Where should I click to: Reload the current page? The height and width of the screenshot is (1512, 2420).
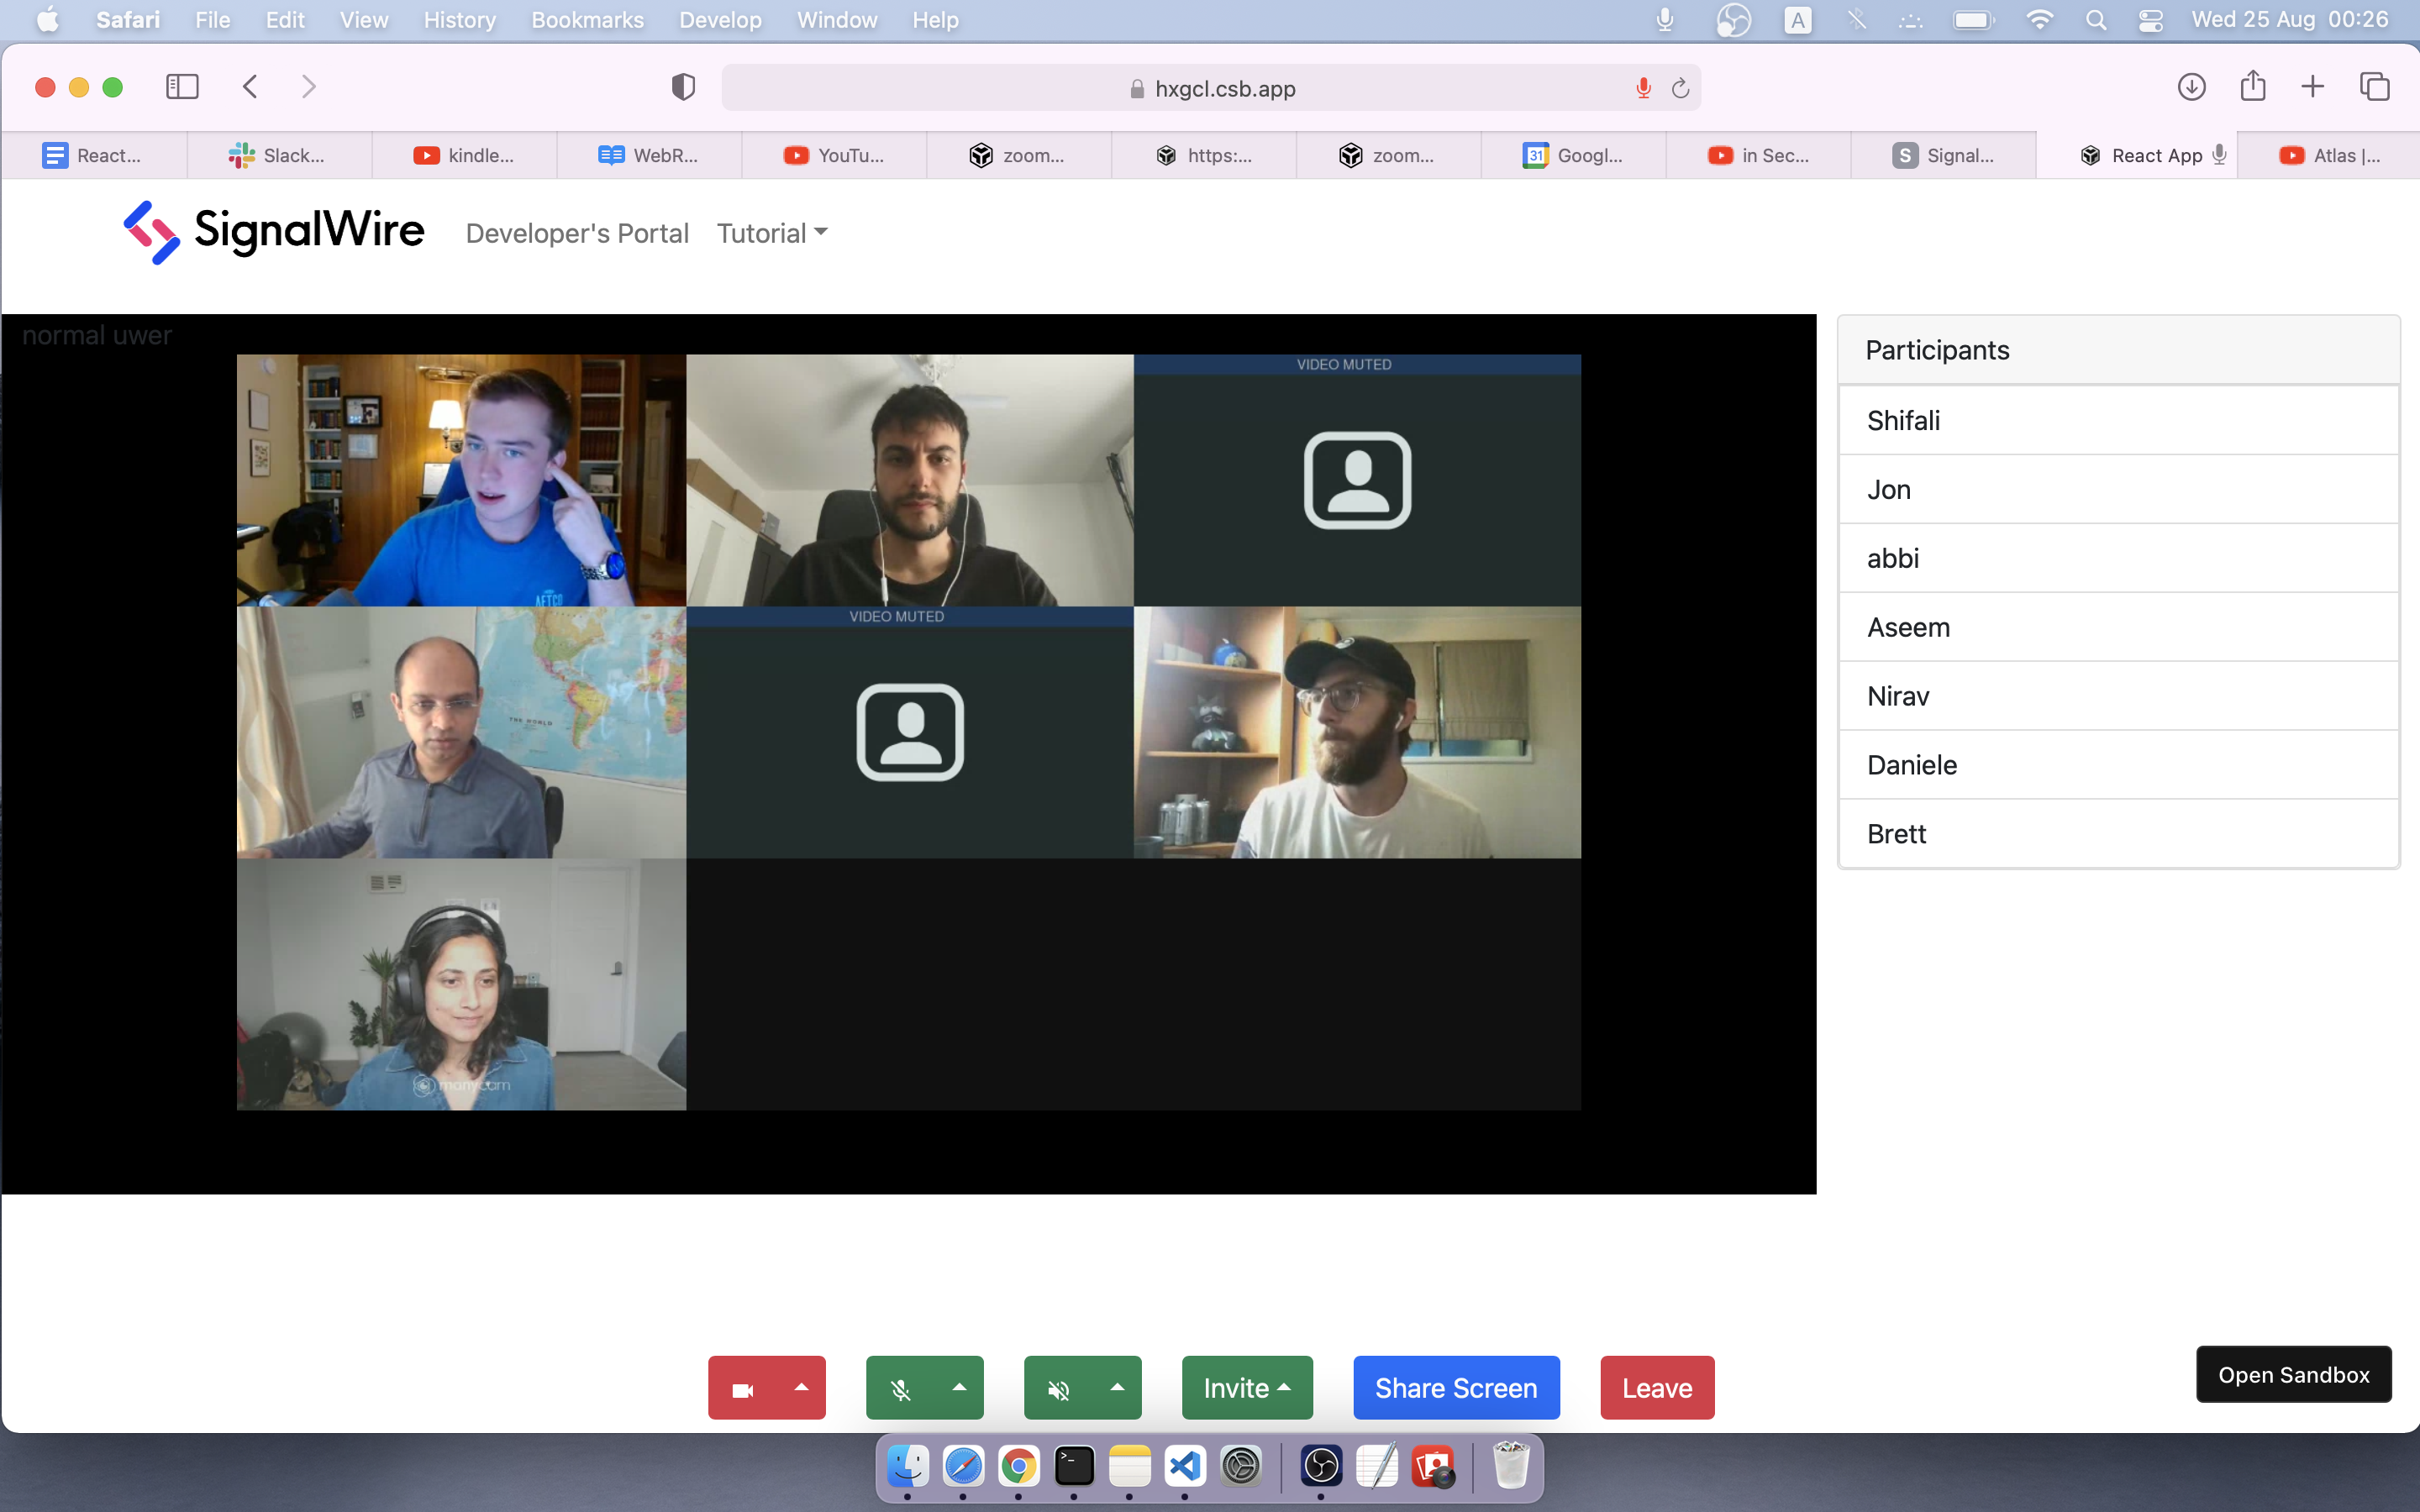[x=1680, y=89]
